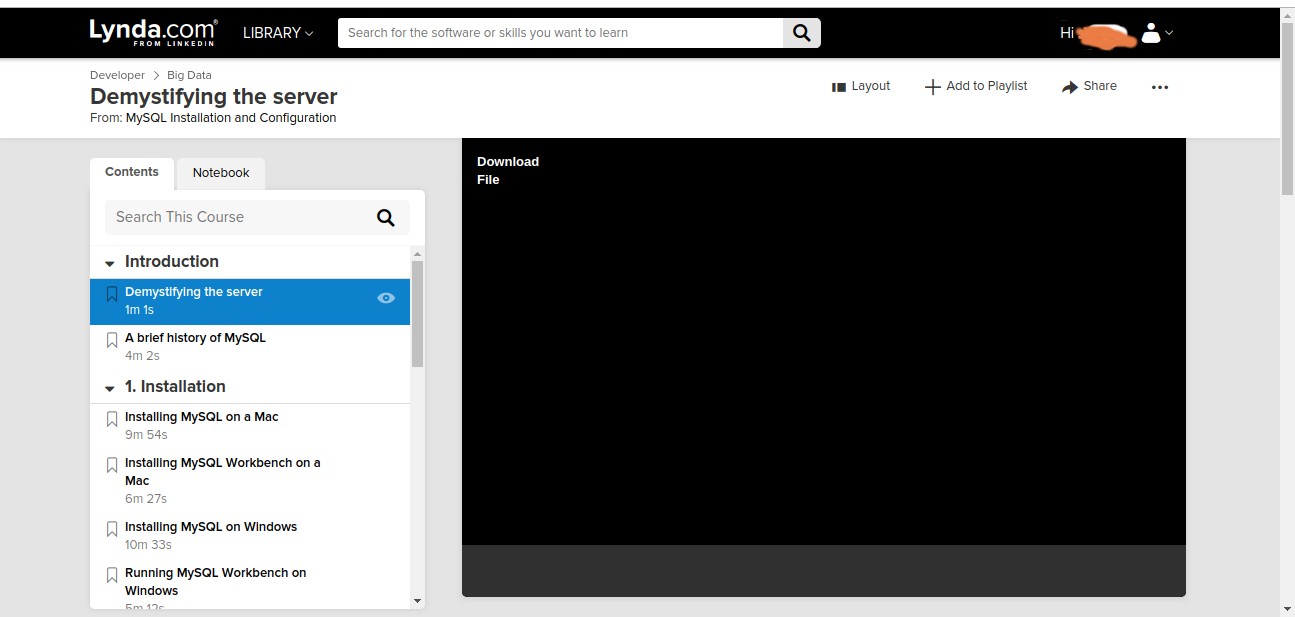The image size is (1295, 617).
Task: Bookmark Installing MySQL on a Mac
Action: tap(112, 420)
